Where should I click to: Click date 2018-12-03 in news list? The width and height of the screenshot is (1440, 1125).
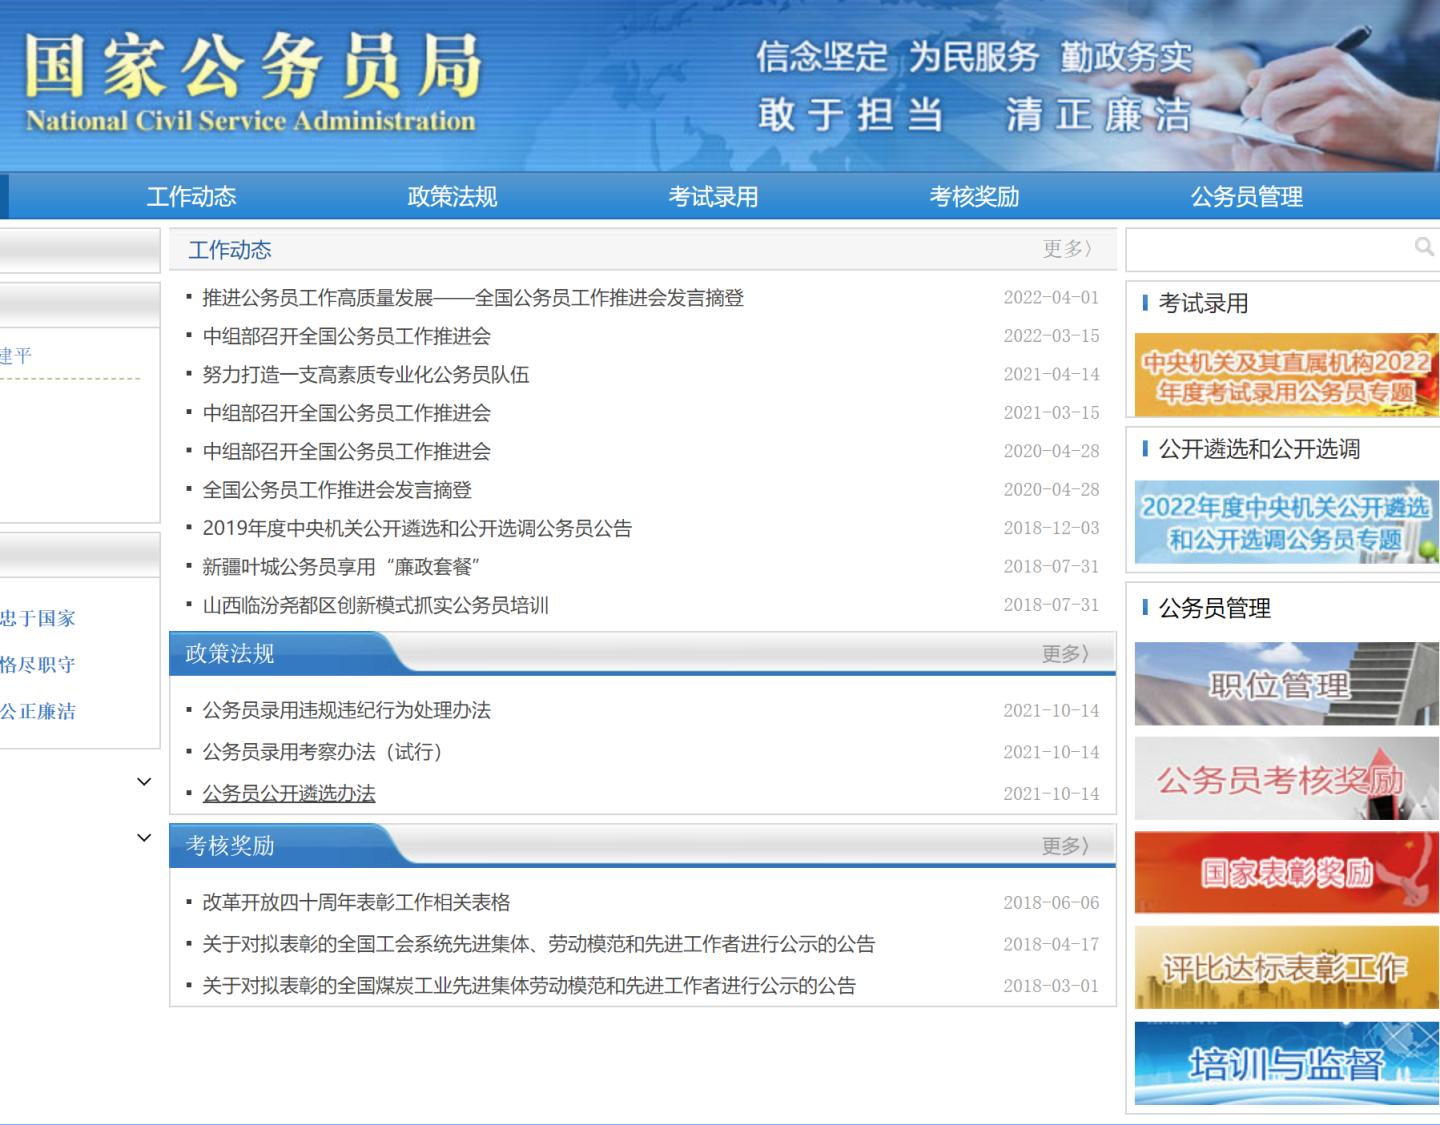coord(1051,528)
